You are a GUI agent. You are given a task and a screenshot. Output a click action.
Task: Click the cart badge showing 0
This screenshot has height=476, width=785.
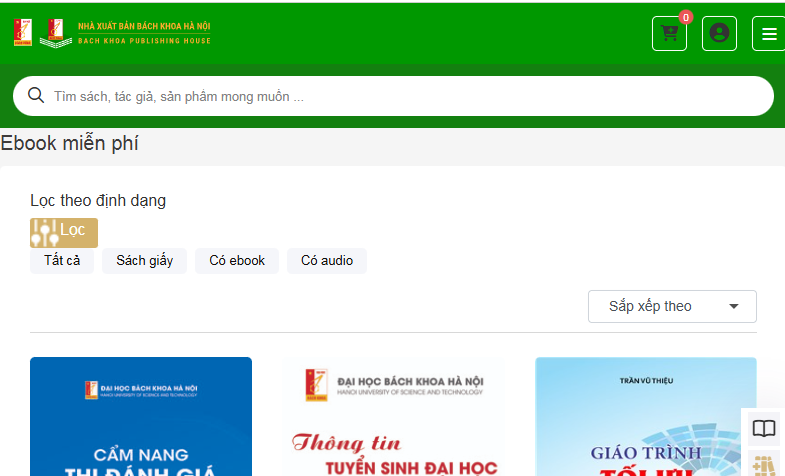pyautogui.click(x=686, y=18)
